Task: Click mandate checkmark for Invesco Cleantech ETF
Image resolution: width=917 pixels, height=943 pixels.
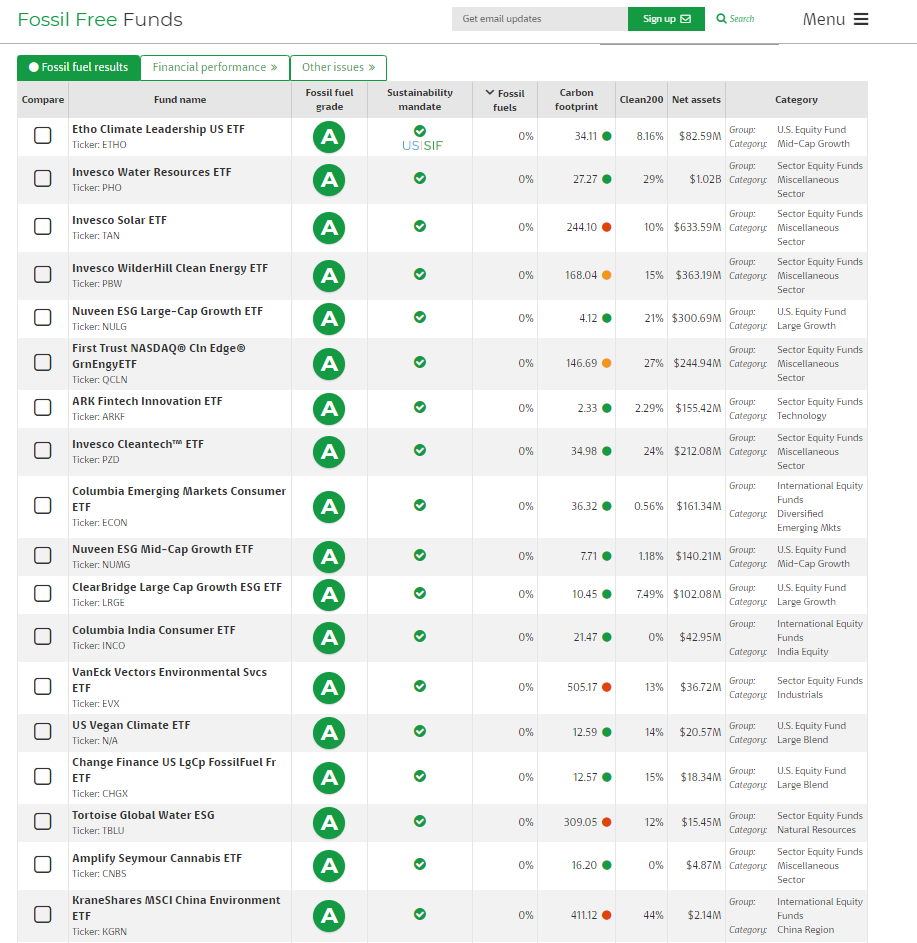Action: tap(420, 450)
